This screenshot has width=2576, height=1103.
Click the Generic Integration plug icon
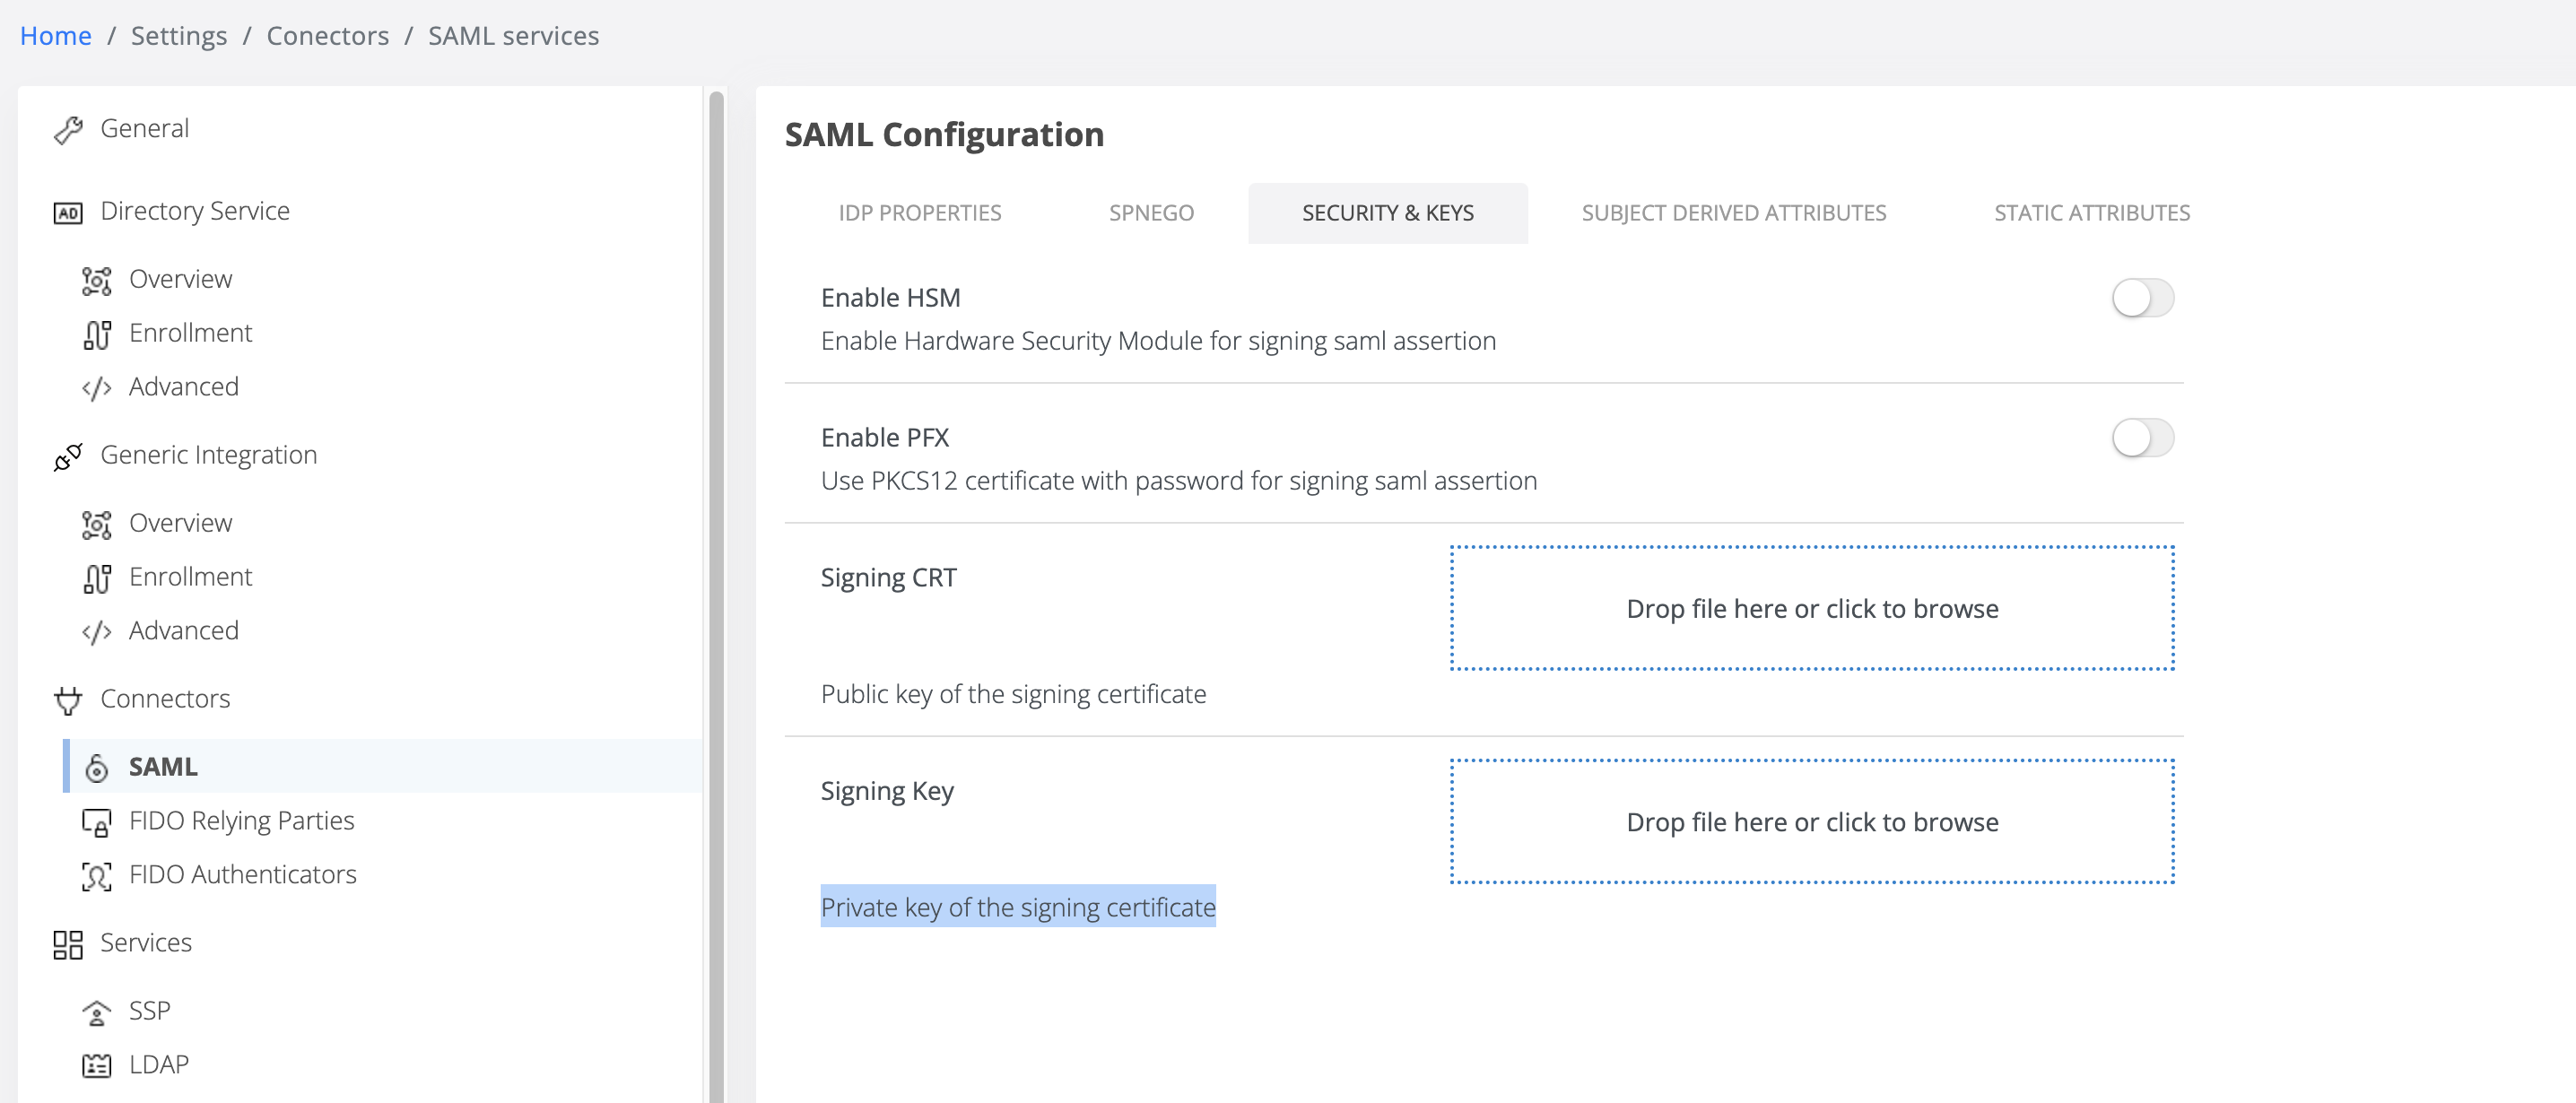68,457
